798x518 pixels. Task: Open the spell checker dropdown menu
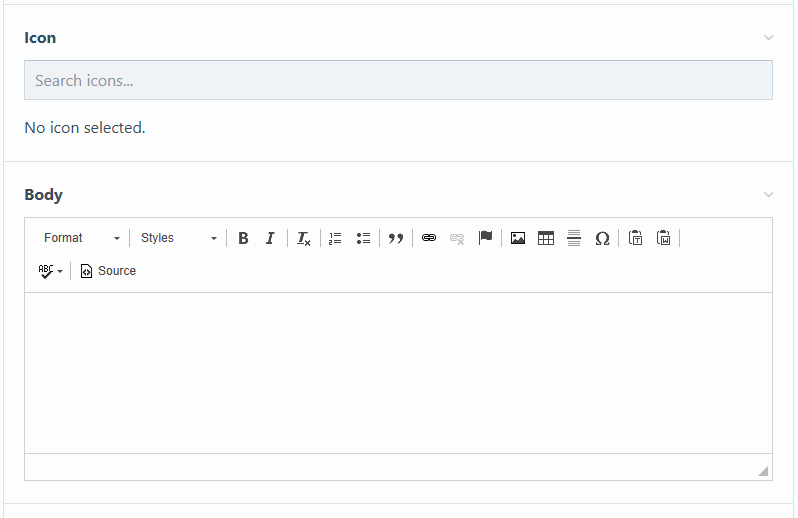pos(51,271)
